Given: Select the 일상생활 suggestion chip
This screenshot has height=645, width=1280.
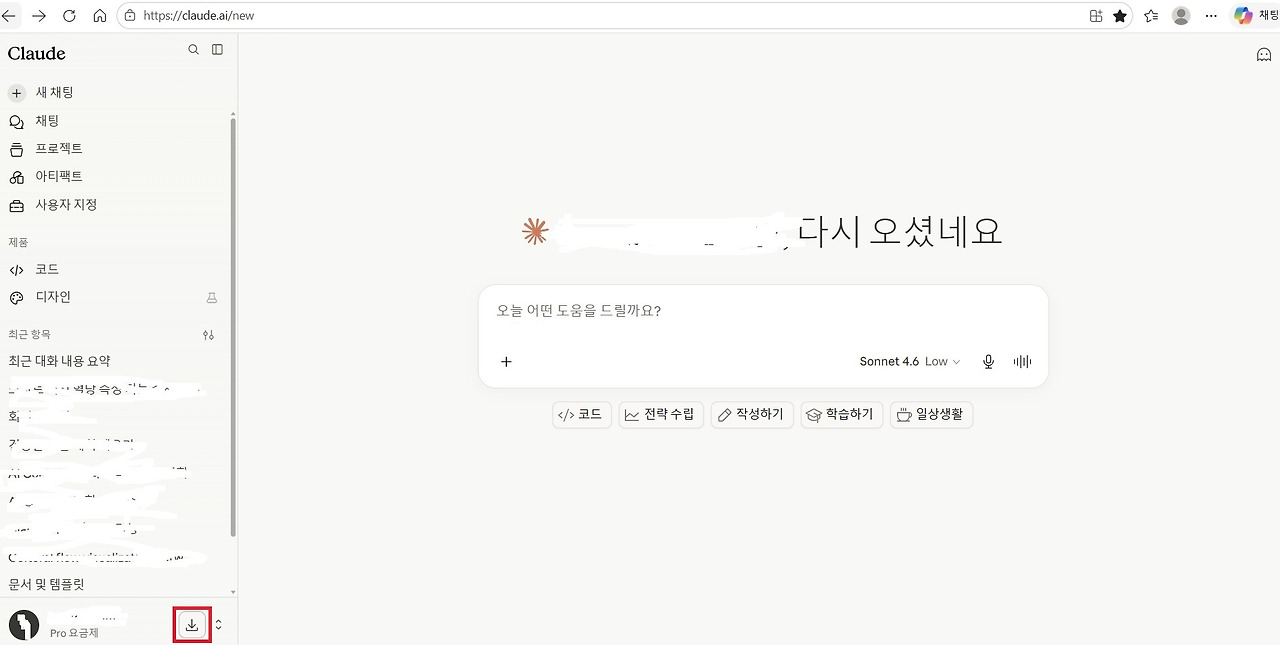Looking at the screenshot, I should [x=931, y=414].
